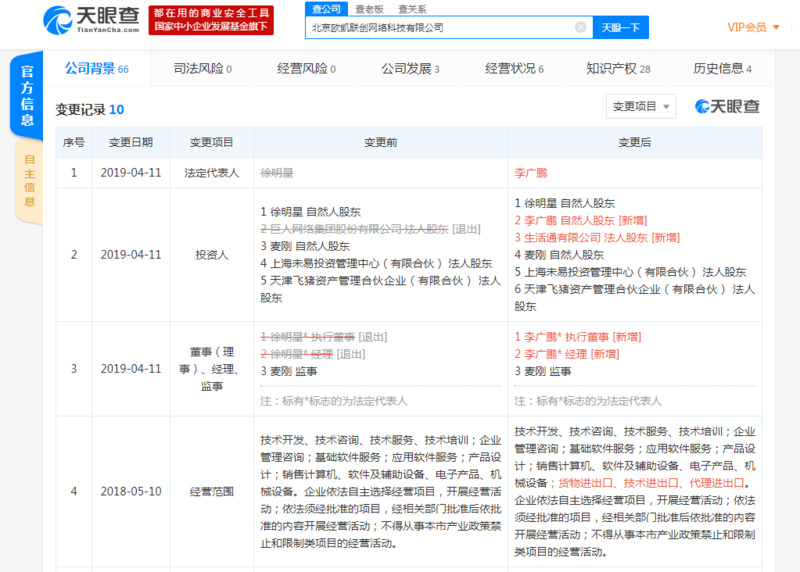Image resolution: width=800 pixels, height=572 pixels.
Task: Click the former legal representative 徐明星 in row 1
Action: (277, 173)
